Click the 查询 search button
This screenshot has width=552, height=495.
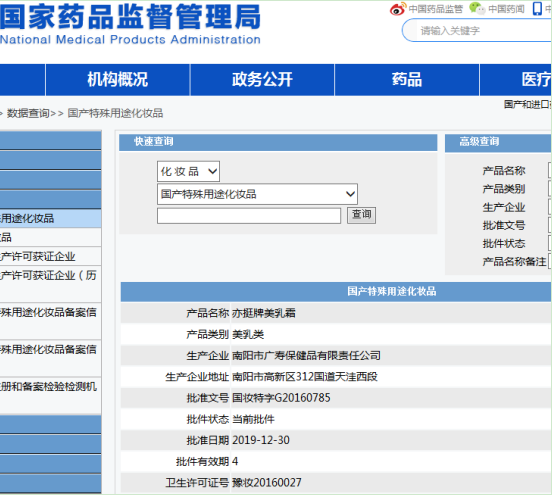pyautogui.click(x=362, y=215)
